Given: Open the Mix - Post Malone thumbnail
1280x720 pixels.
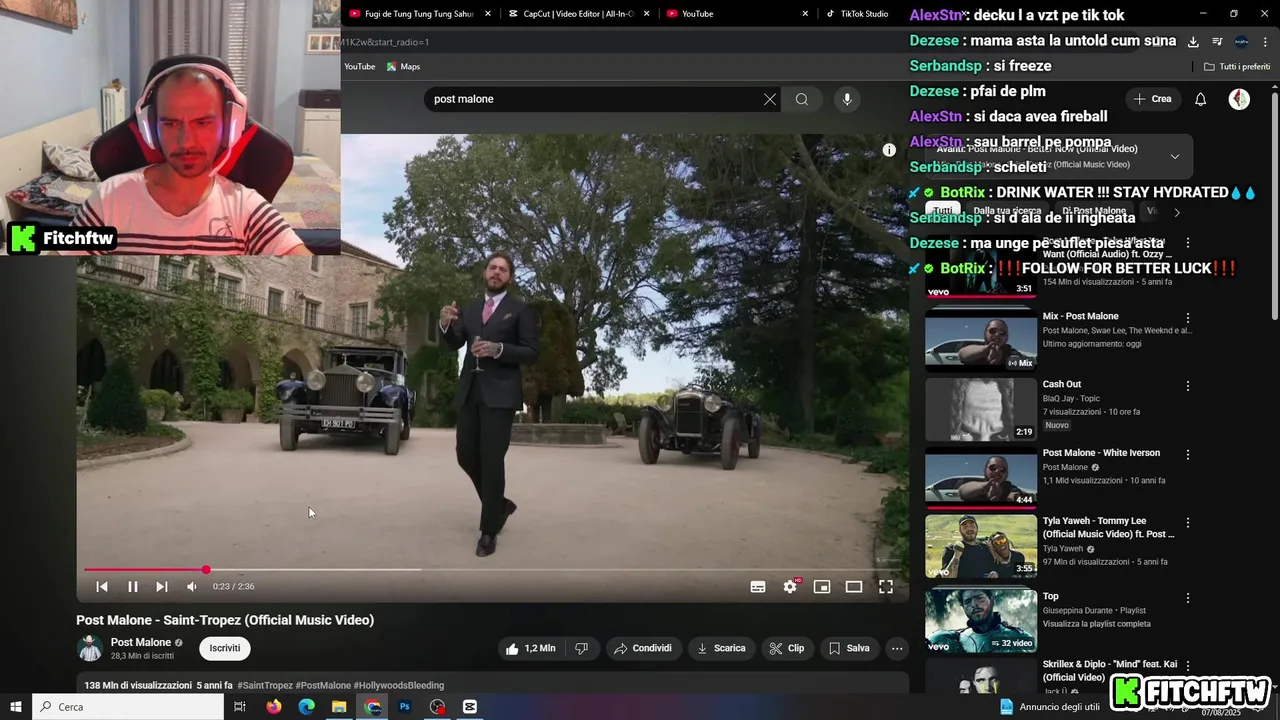Looking at the screenshot, I should click(x=981, y=340).
